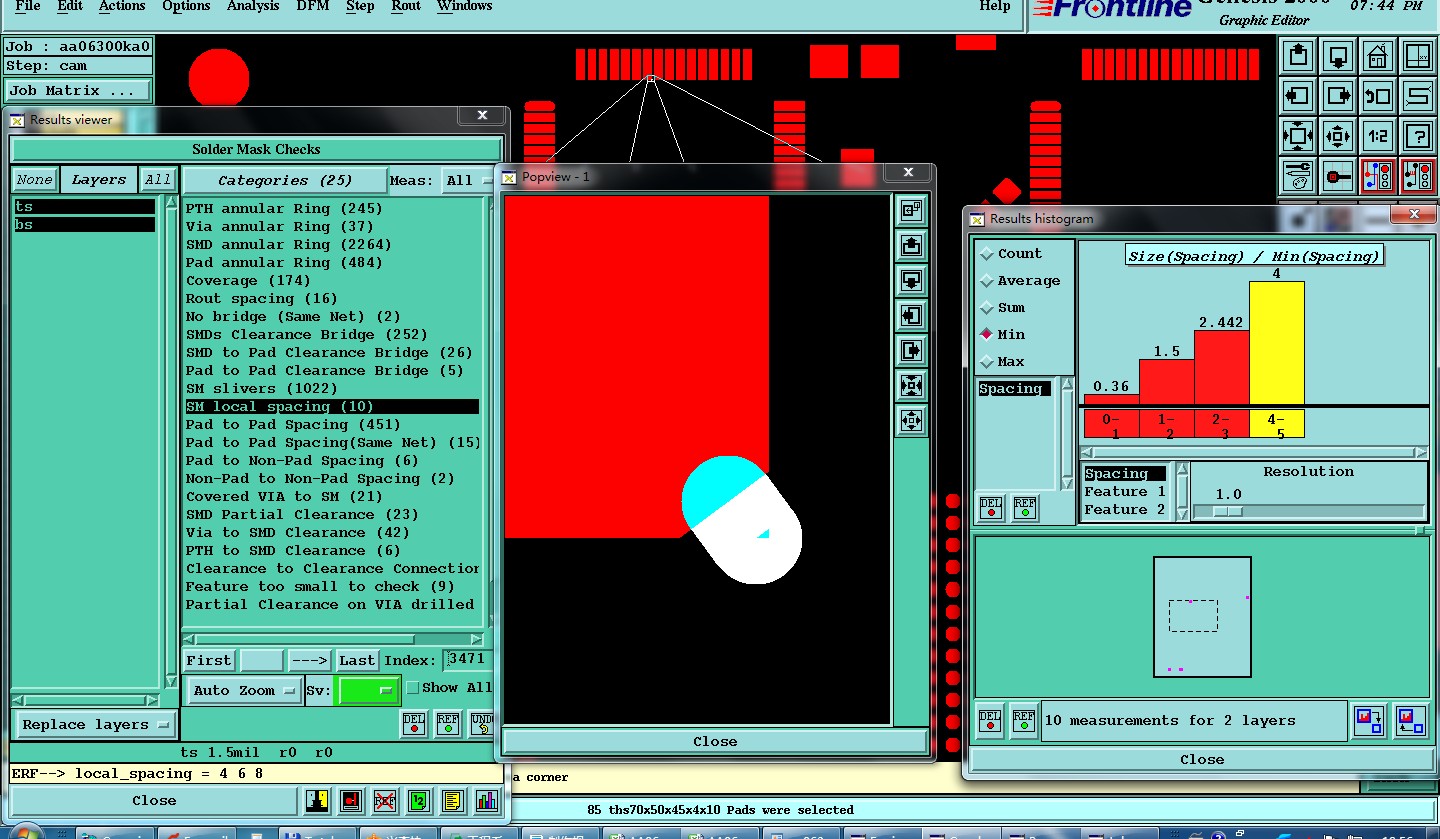This screenshot has width=1440, height=839.
Task: Open the File menu
Action: 28,6
